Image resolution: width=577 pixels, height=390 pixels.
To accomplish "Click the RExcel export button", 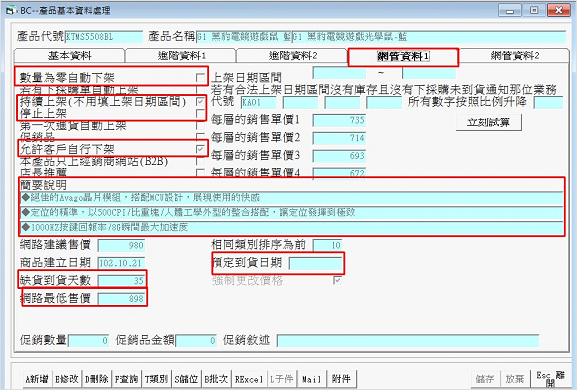I will coord(249,379).
